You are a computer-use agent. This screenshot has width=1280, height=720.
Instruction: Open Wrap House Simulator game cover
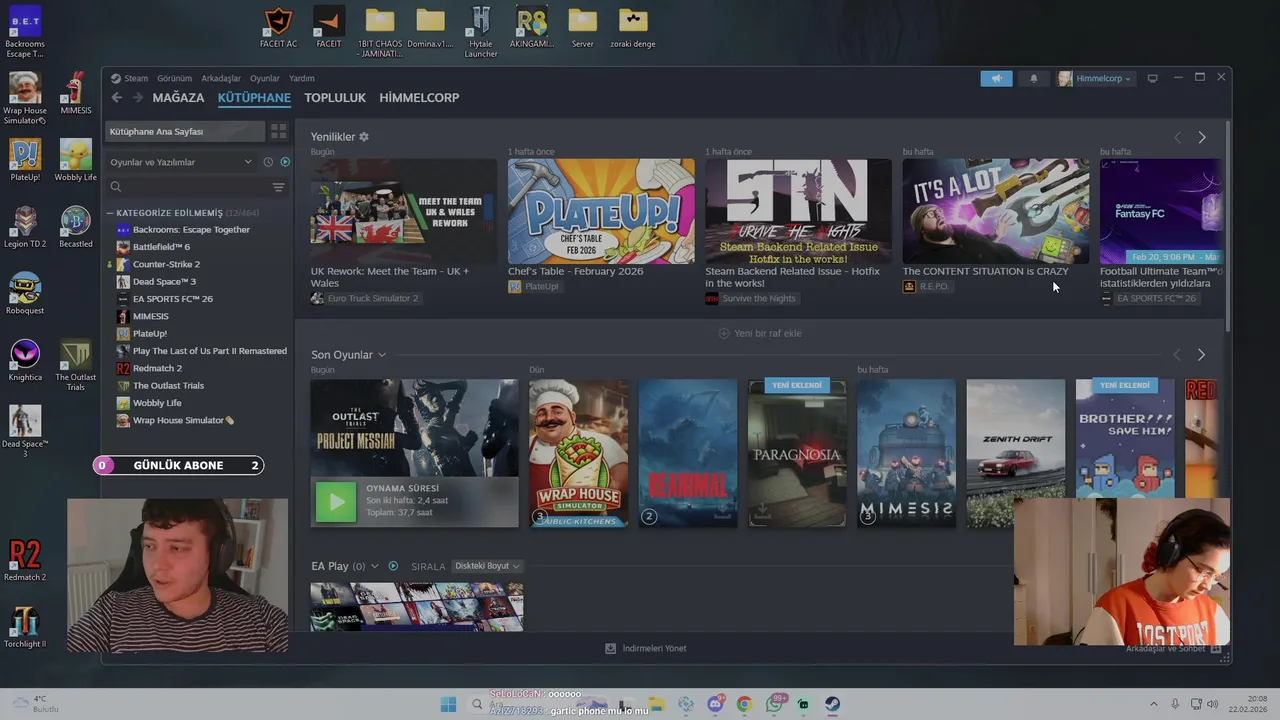tap(579, 453)
